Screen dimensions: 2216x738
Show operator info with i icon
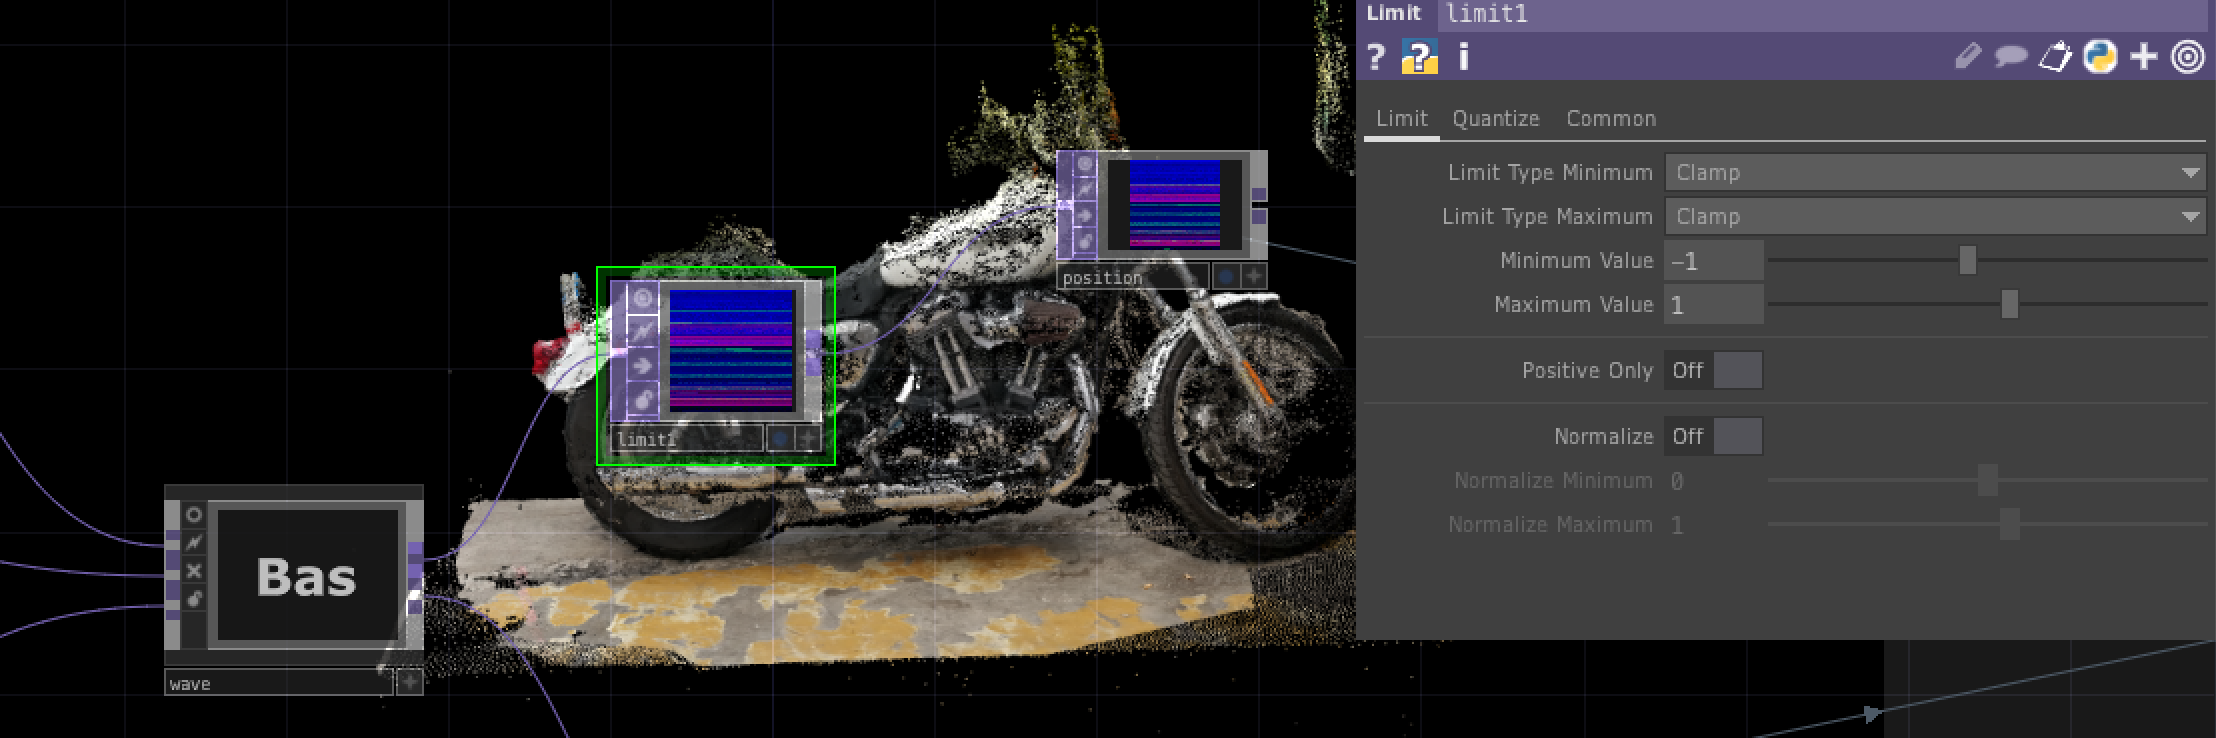pos(1463,57)
